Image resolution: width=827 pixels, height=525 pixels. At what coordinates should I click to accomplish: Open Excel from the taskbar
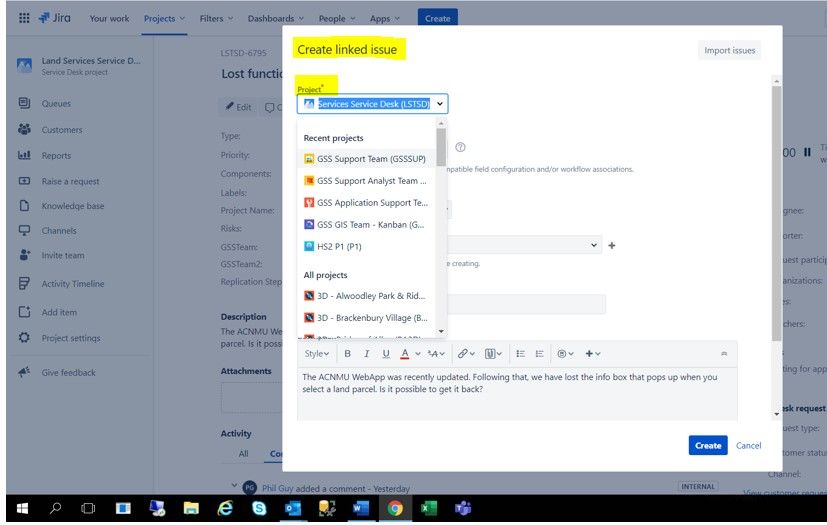tap(429, 508)
